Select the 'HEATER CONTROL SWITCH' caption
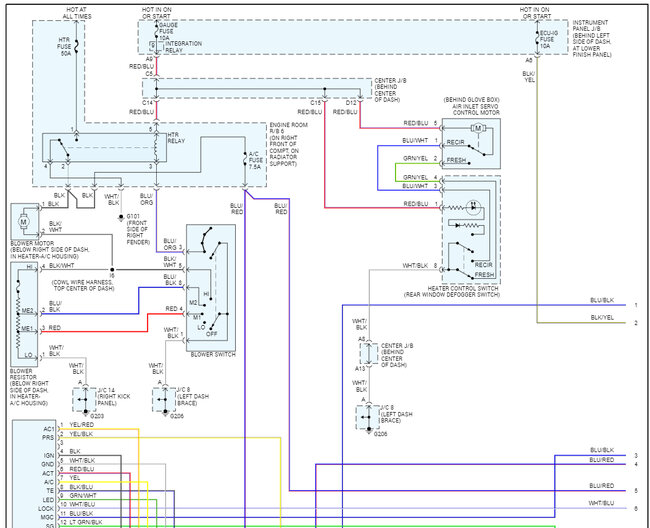Screen dimensions: 650x528 point(452,291)
